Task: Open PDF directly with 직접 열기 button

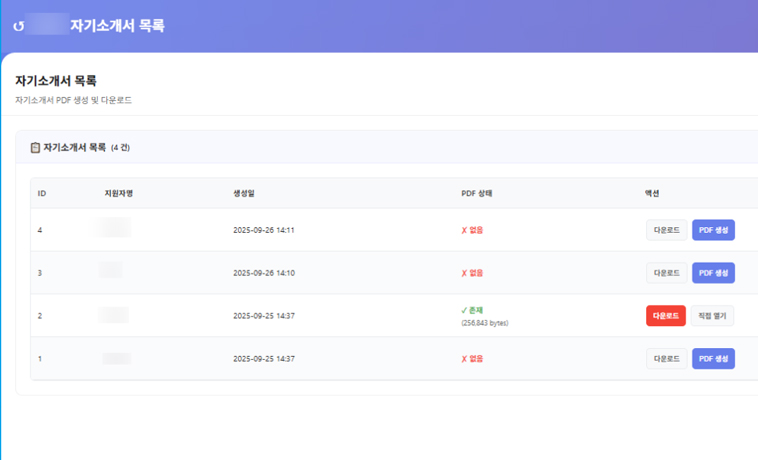Action: 712,316
